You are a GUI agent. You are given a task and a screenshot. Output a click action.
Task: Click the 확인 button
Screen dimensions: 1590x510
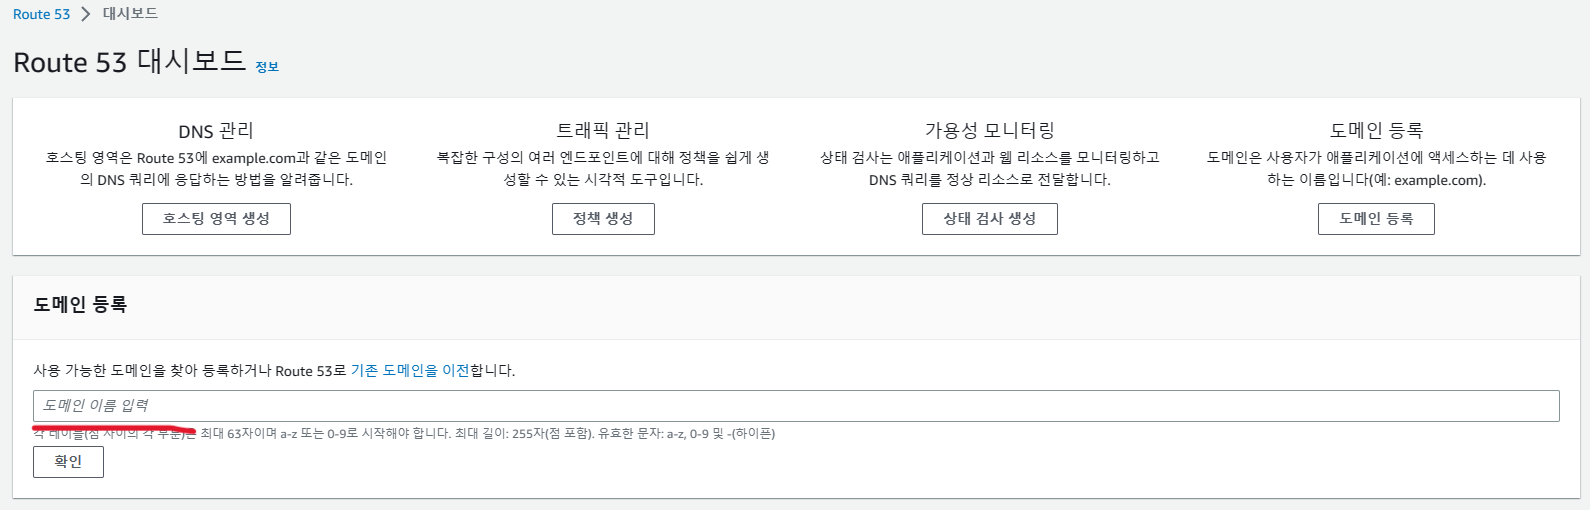tap(68, 462)
